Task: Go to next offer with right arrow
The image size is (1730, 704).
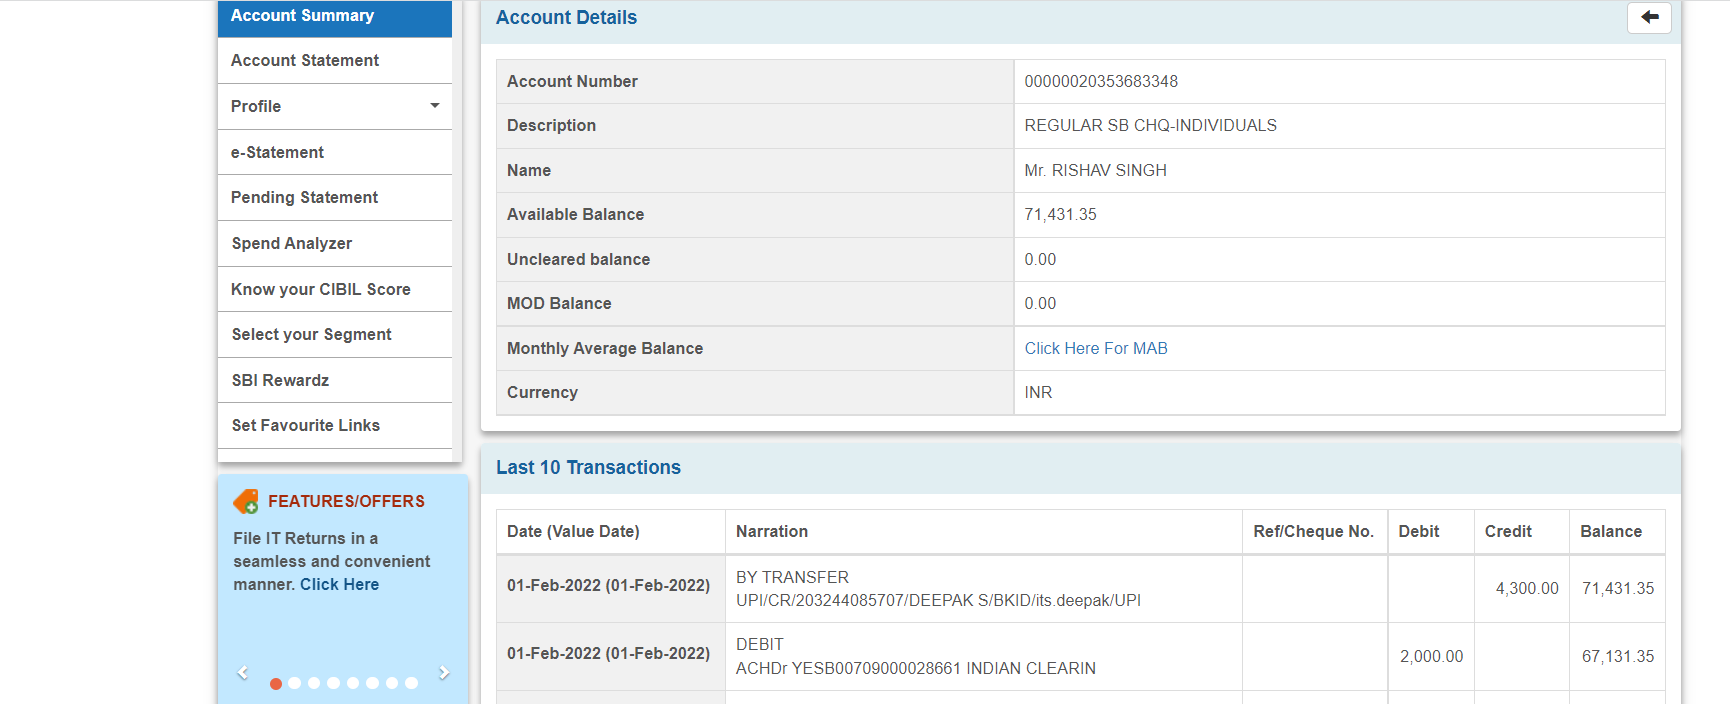Action: [x=444, y=673]
